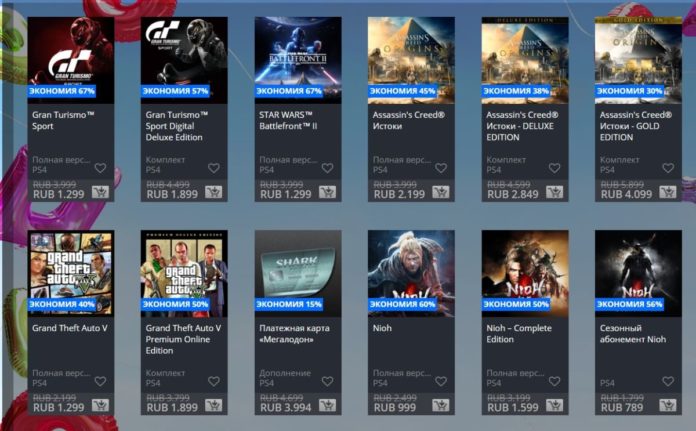
Task: Add STAR WARS Battlefront II to cart
Action: coord(327,192)
